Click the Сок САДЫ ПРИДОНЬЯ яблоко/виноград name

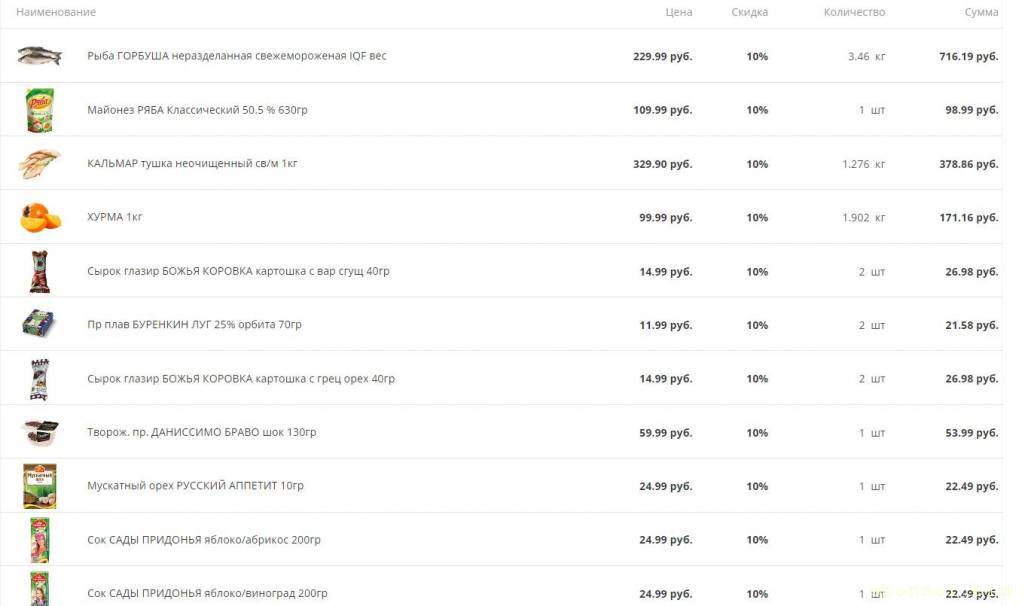tap(207, 593)
